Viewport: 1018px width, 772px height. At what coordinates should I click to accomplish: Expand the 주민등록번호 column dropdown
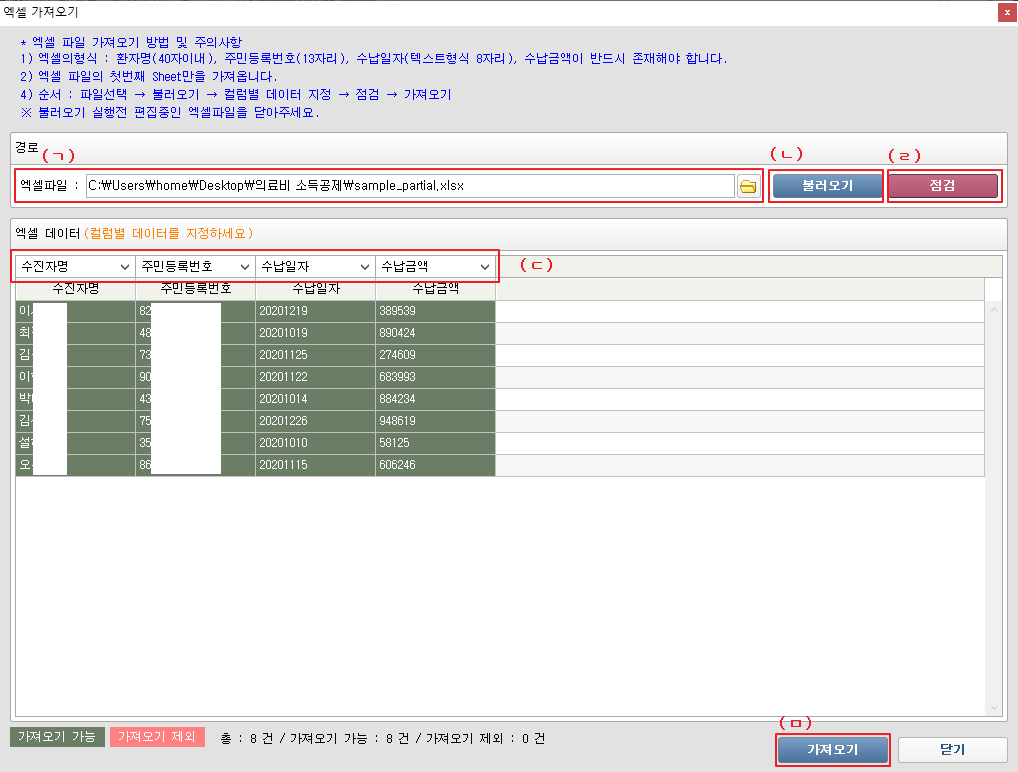tap(195, 267)
